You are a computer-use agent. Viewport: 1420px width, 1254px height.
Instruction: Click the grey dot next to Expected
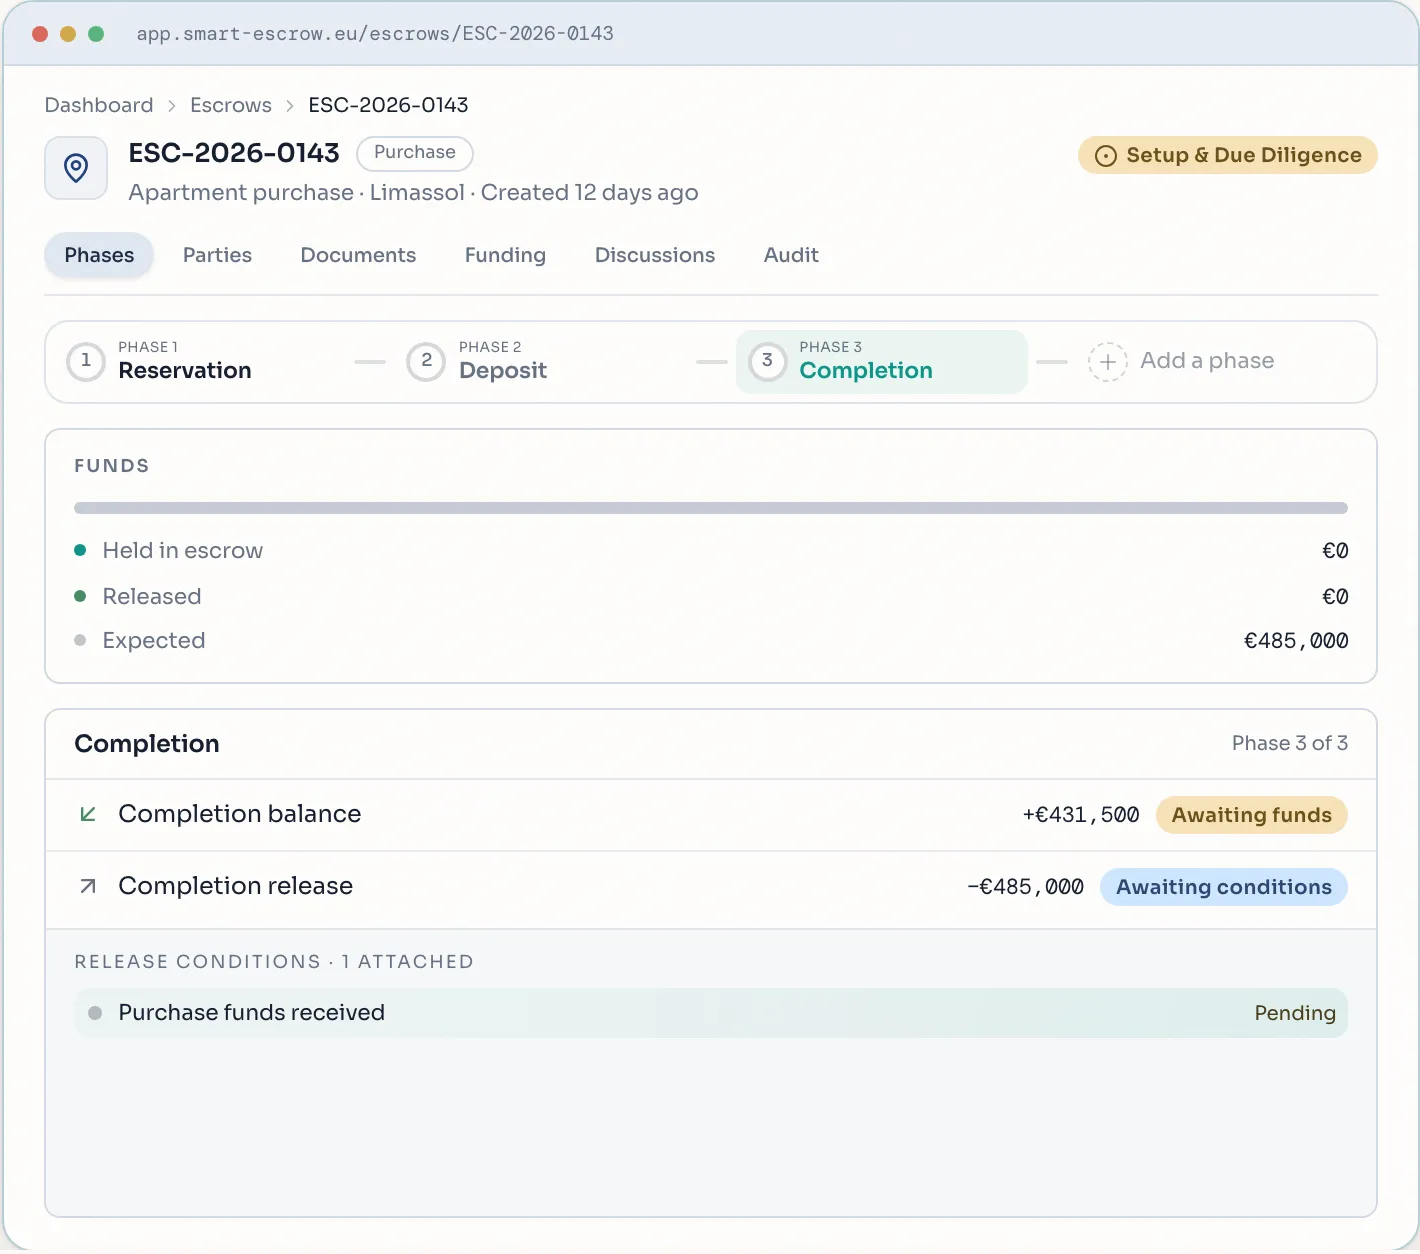coord(80,640)
